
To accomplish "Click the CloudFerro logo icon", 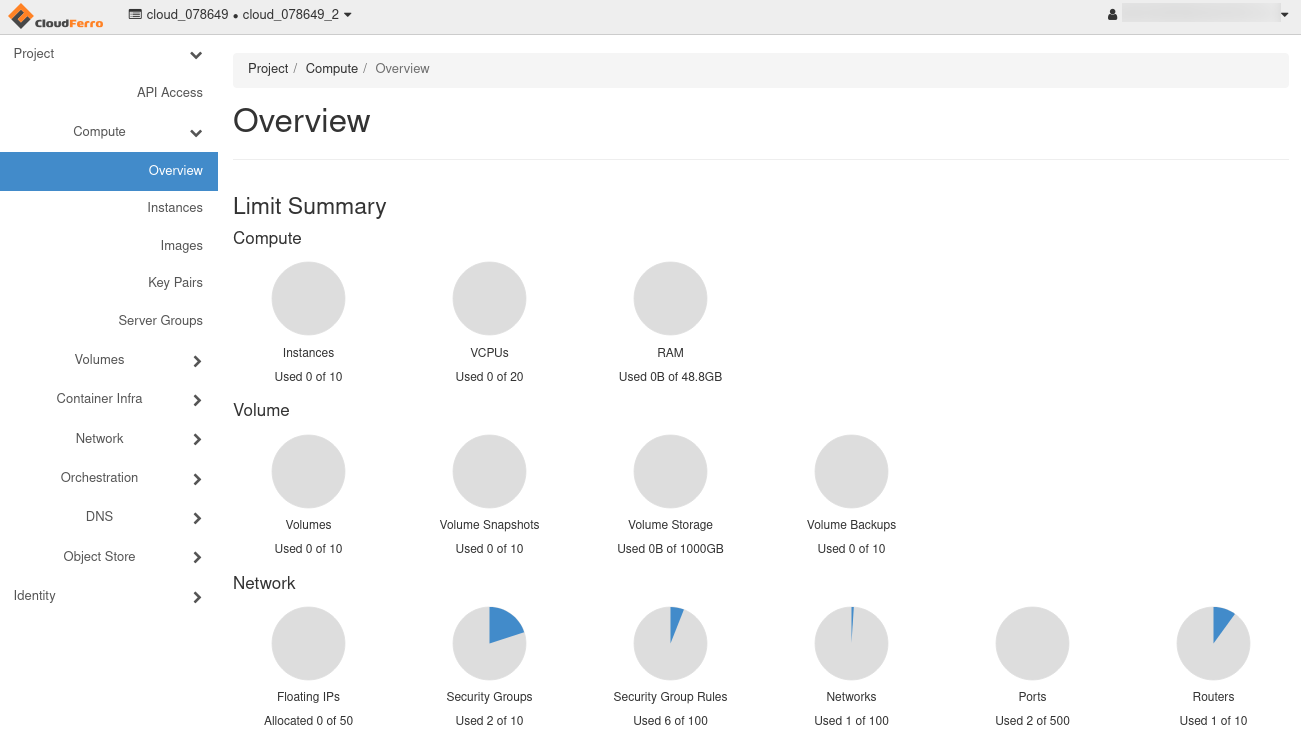I will point(21,16).
